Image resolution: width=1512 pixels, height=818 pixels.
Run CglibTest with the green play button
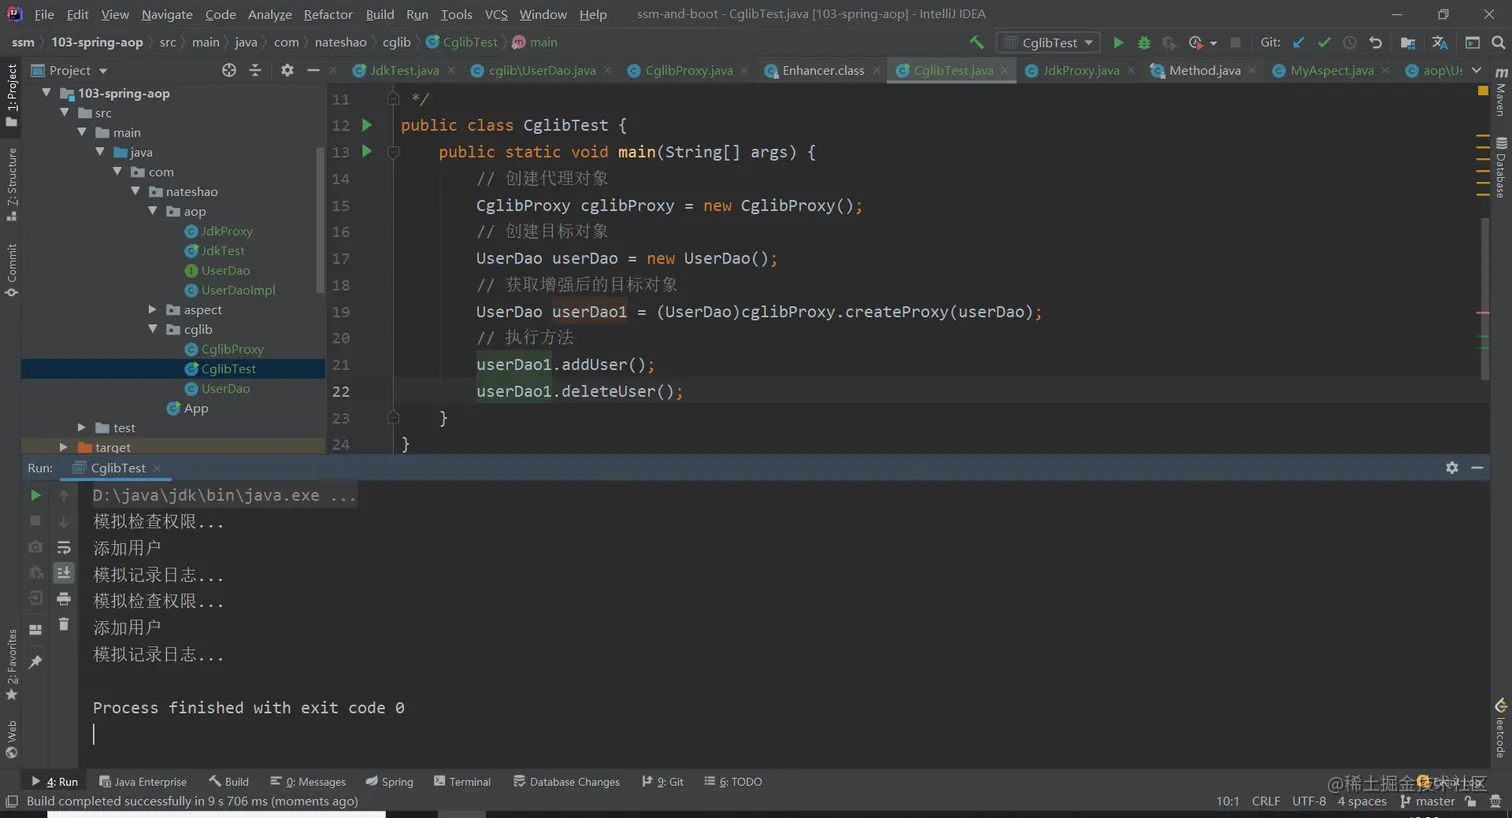click(x=1118, y=42)
